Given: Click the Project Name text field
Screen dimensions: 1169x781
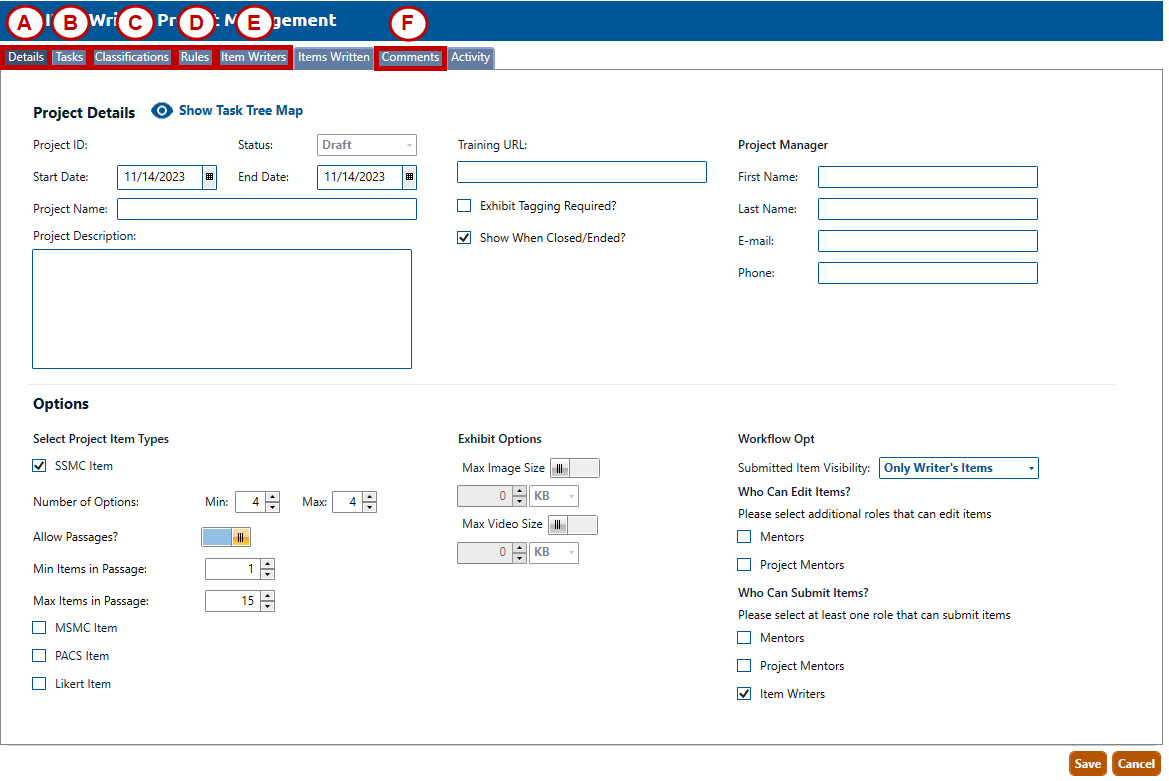Looking at the screenshot, I should tap(266, 209).
